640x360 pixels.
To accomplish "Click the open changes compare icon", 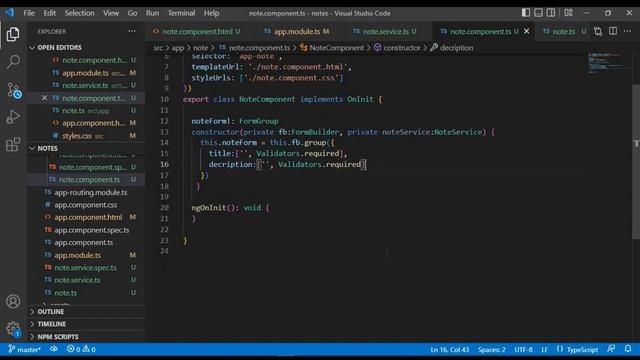I will coord(598,31).
